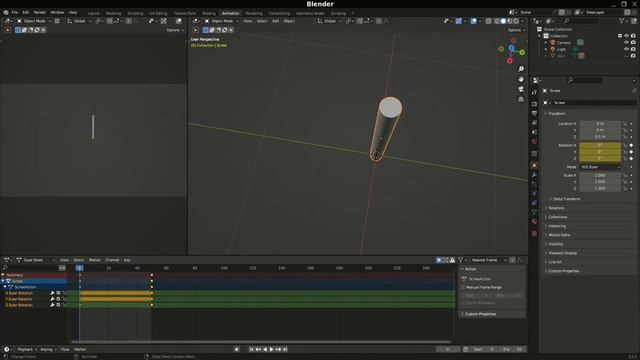The width and height of the screenshot is (640, 360).
Task: Toggle Light render camera icon in outliner
Action: click(633, 49)
